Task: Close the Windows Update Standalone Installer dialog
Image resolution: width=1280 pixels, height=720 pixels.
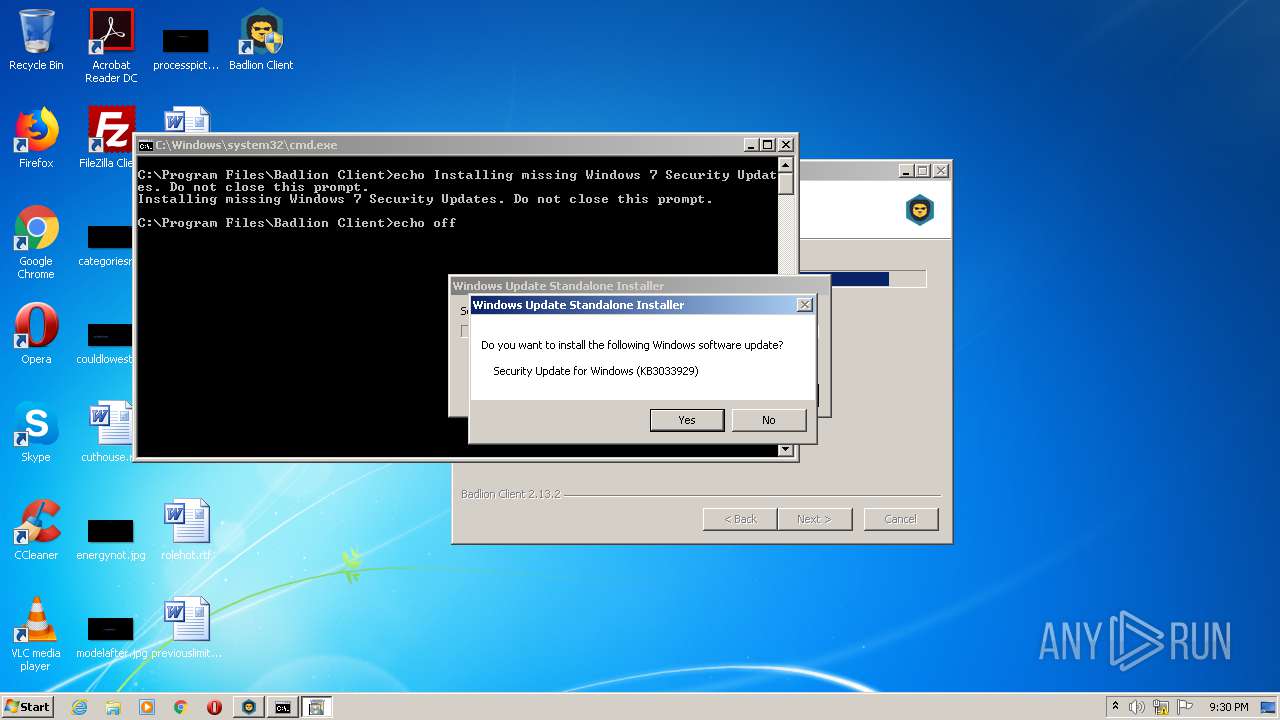Action: (x=804, y=305)
